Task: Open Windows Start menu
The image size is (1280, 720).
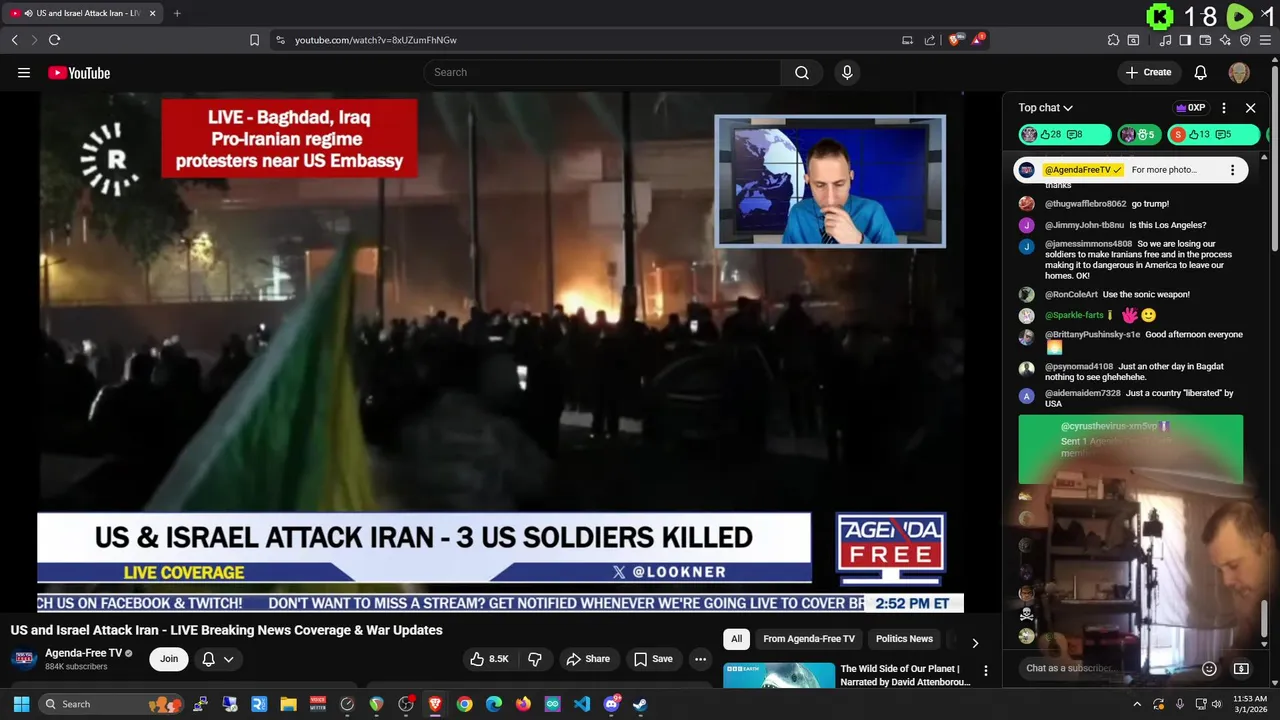Action: tap(21, 704)
